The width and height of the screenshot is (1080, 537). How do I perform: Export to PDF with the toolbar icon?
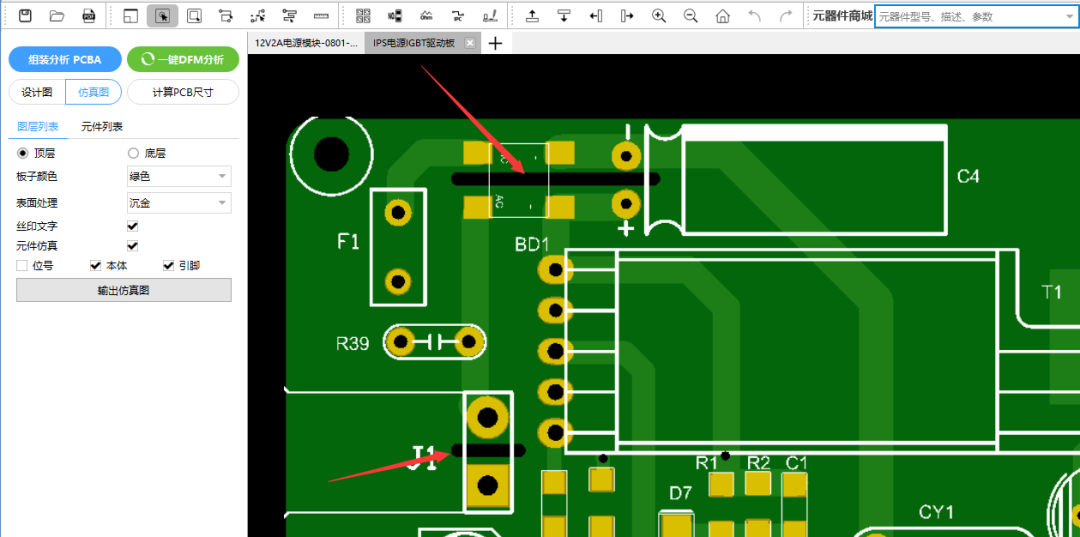89,16
